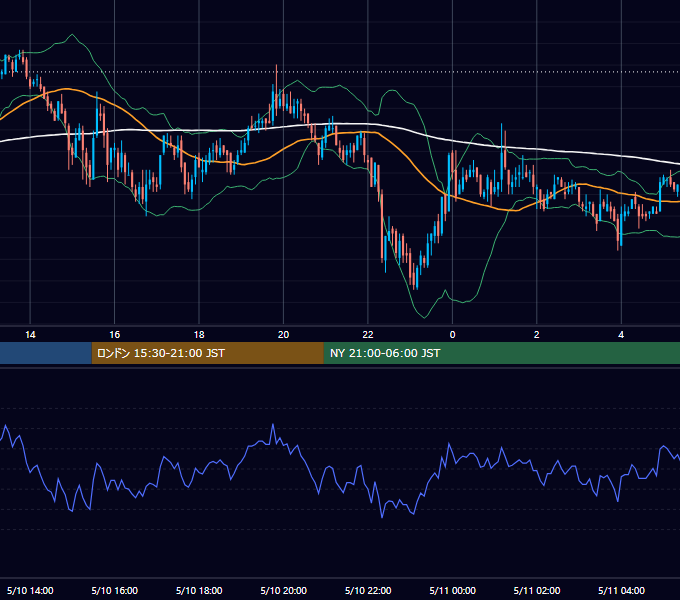Click time axis label 20
The image size is (680, 600).
click(283, 335)
